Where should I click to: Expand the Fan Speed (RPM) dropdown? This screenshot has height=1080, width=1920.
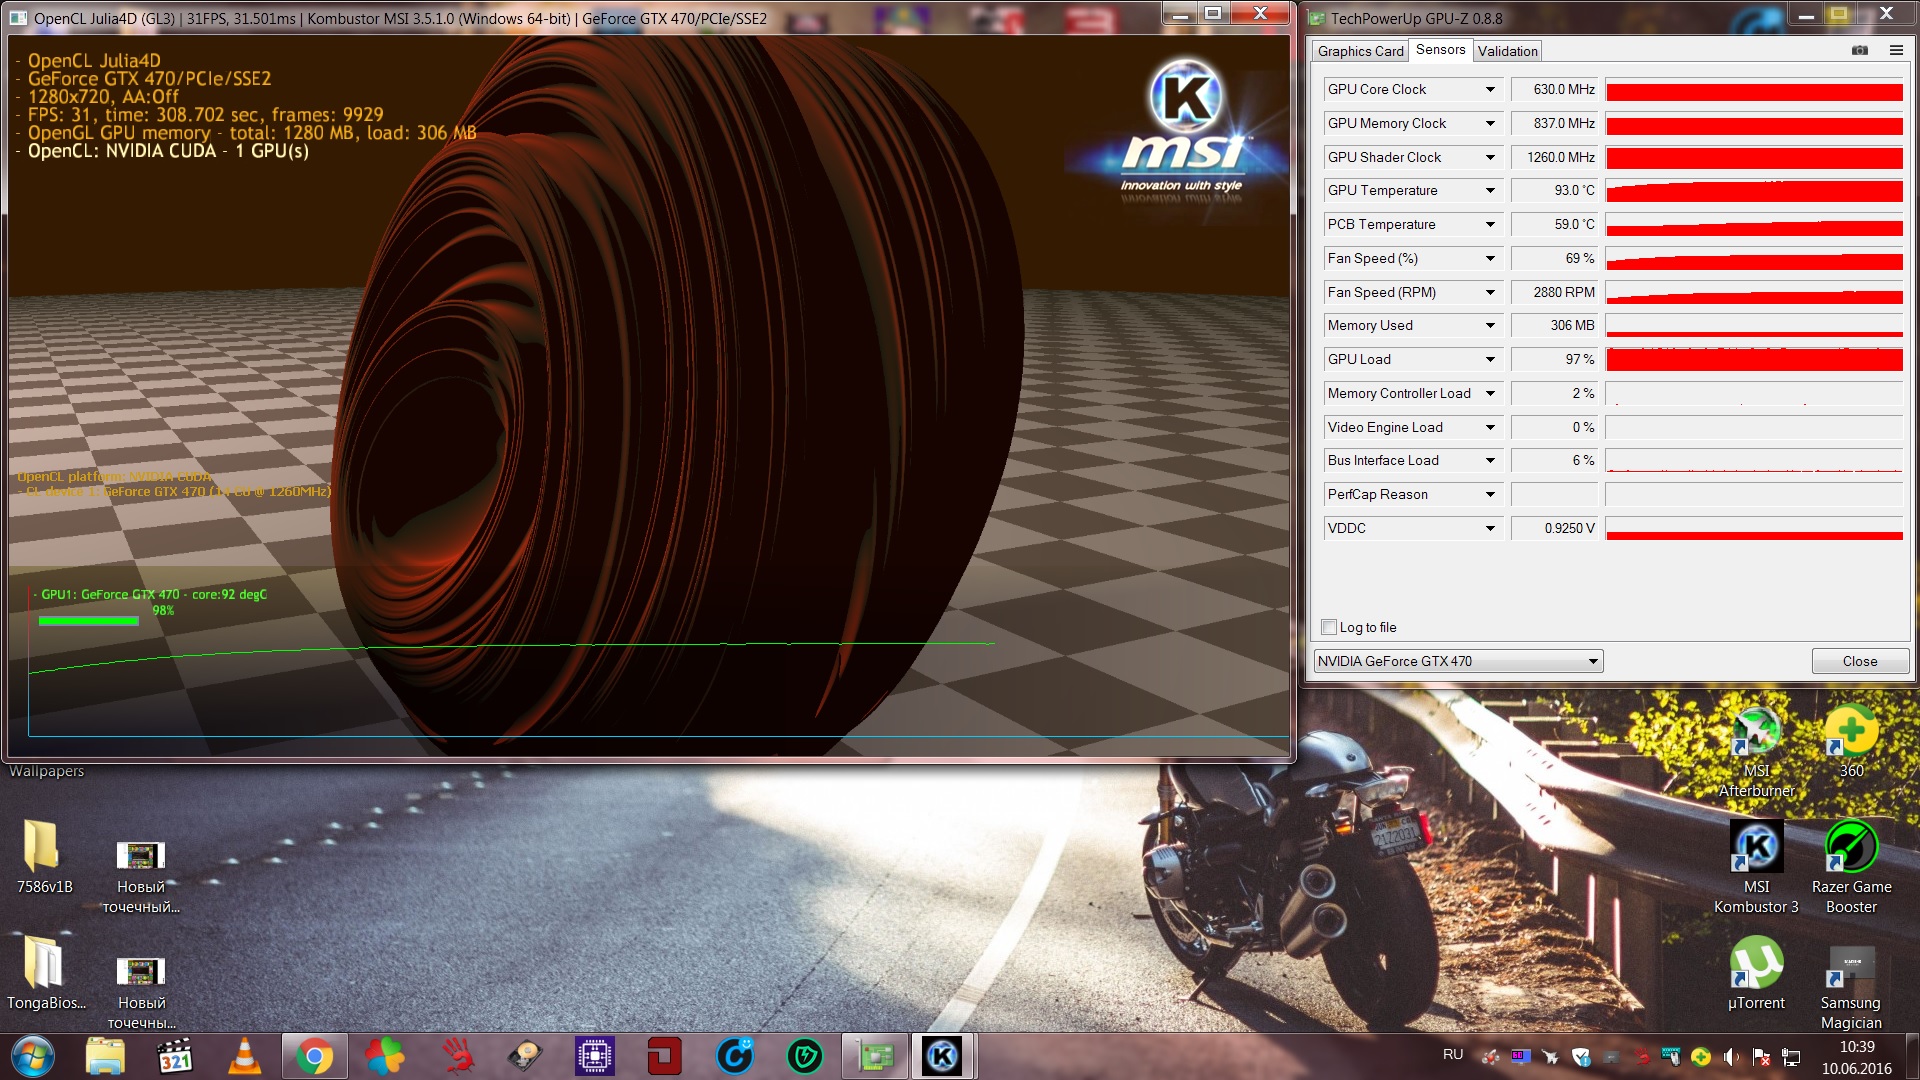[1490, 292]
